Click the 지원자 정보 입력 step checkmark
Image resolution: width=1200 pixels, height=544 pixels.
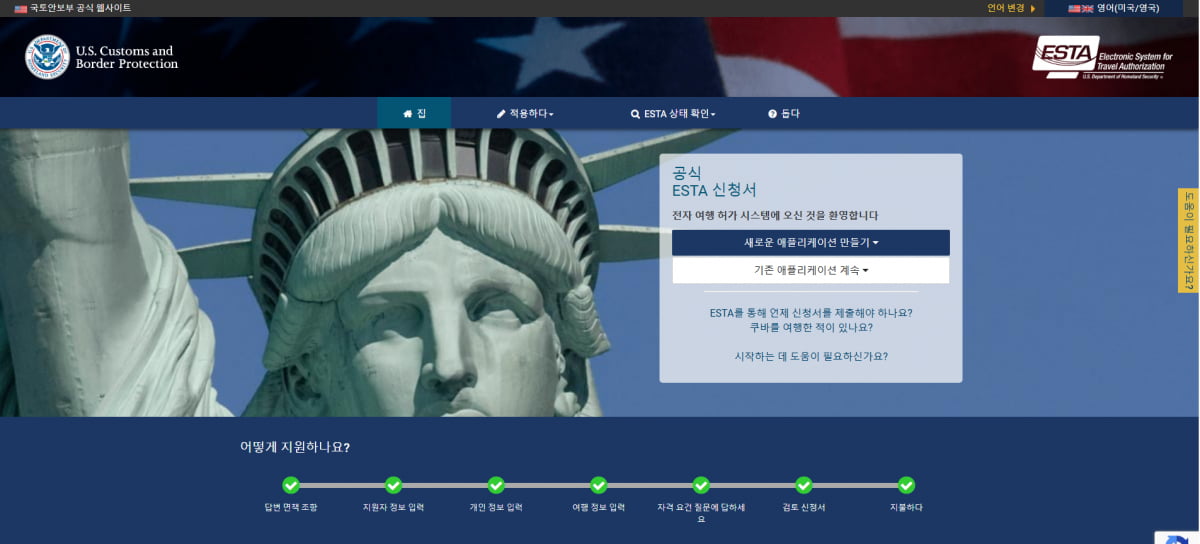point(393,485)
